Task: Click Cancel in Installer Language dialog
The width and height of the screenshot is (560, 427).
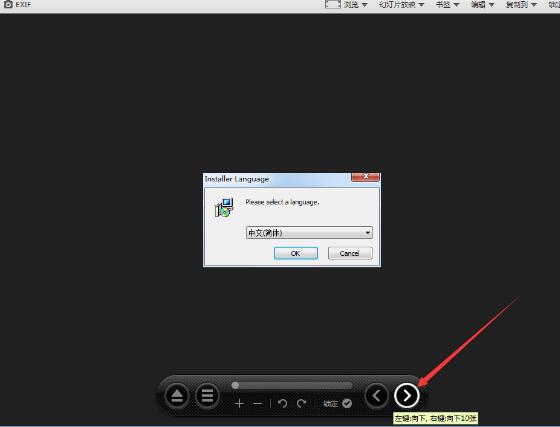Action: point(350,253)
